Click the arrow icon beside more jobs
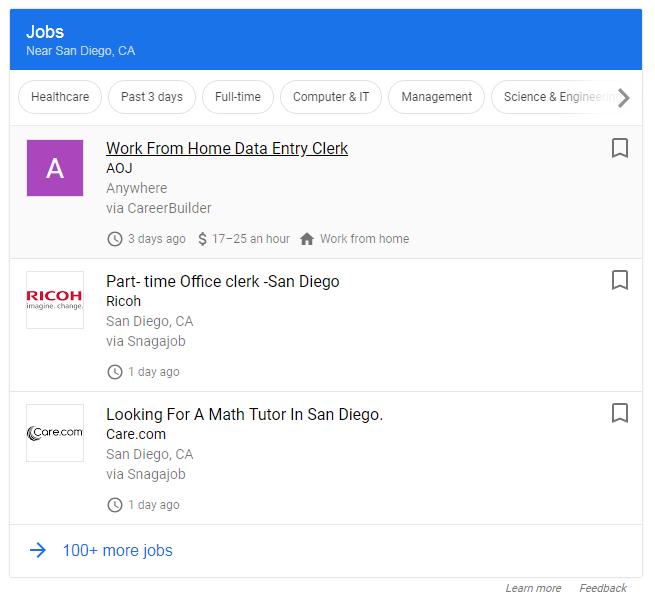 (38, 550)
